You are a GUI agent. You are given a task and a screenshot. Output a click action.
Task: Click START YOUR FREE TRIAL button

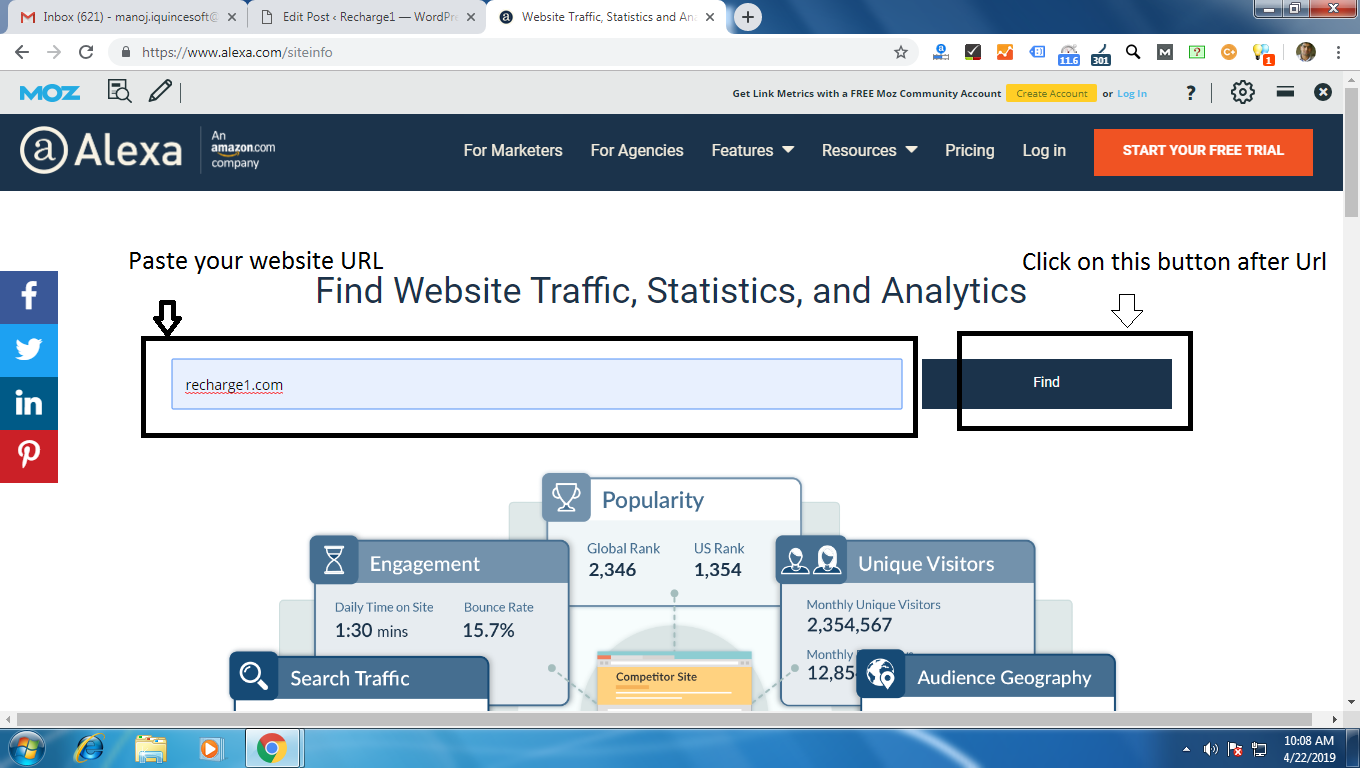1203,151
